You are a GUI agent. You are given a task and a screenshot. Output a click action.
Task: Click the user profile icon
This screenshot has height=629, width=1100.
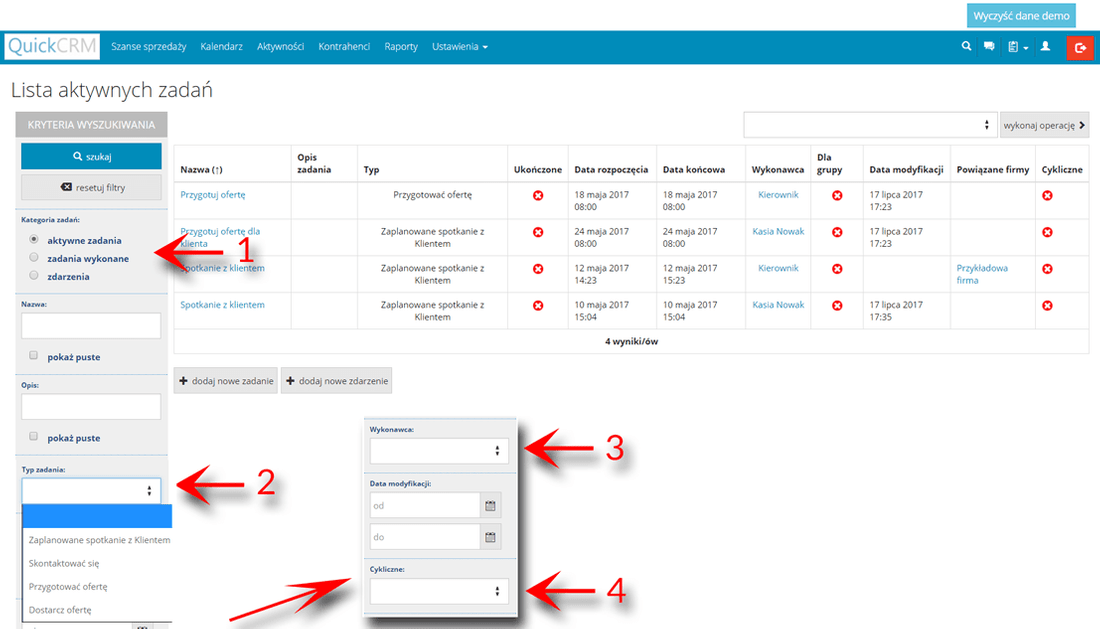(x=1045, y=46)
